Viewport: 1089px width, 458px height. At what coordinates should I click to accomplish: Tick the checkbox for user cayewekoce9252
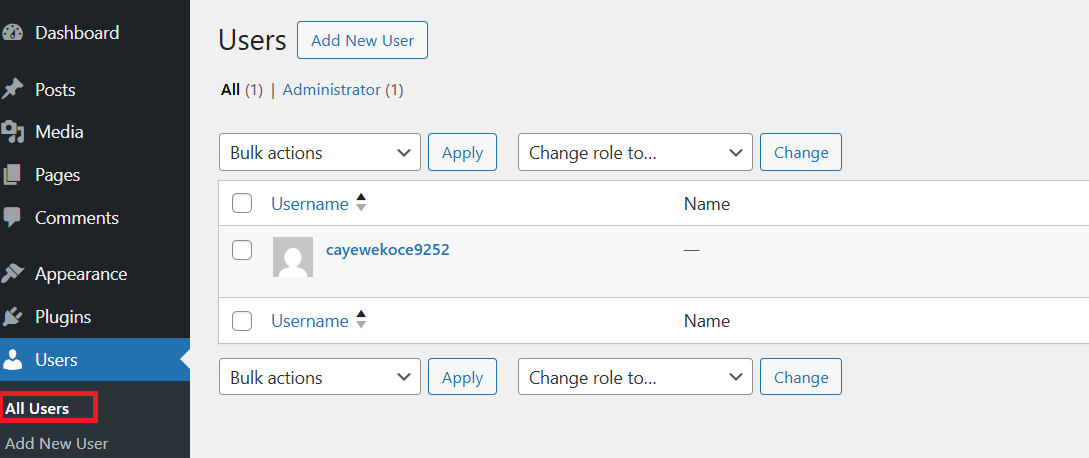coord(242,250)
